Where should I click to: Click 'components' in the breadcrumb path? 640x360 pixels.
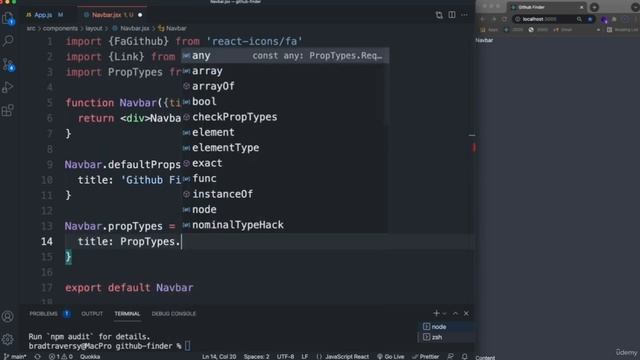tap(60, 29)
